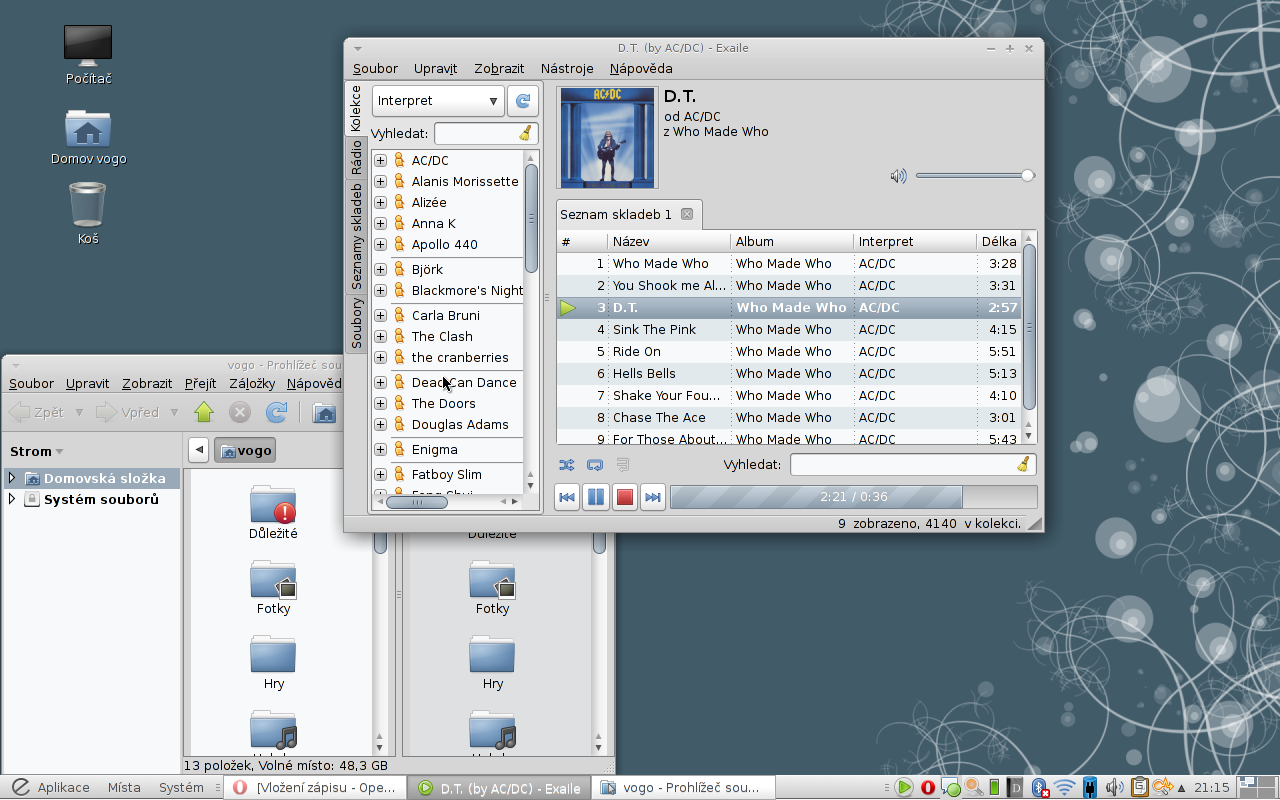Viewport: 1280px width, 800px height.
Task: Expand the Alizée artist node
Action: click(x=381, y=203)
